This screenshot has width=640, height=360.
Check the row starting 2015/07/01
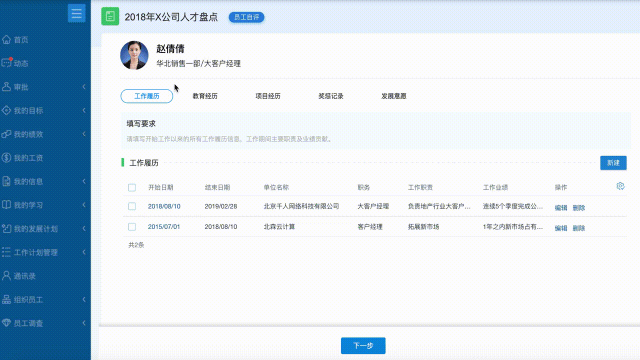coord(132,227)
